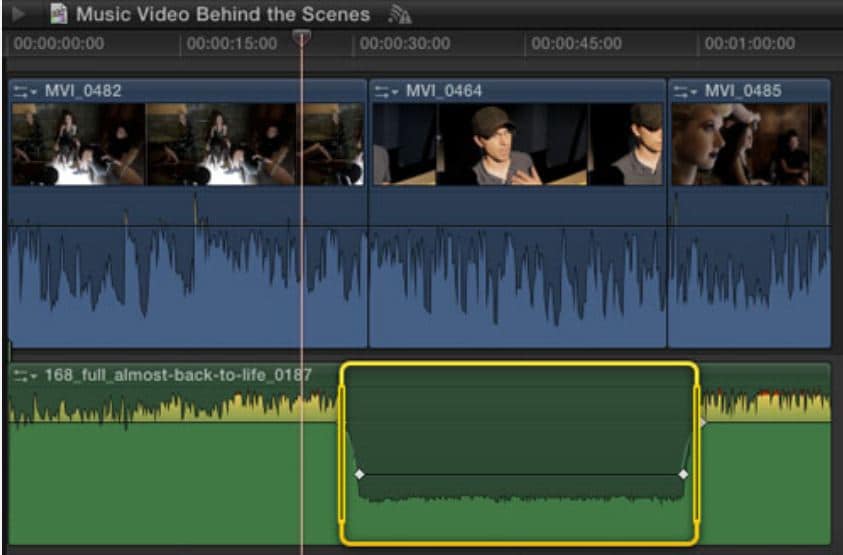Click the left volume keyframe in the selected range
The image size is (843, 555).
[360, 474]
